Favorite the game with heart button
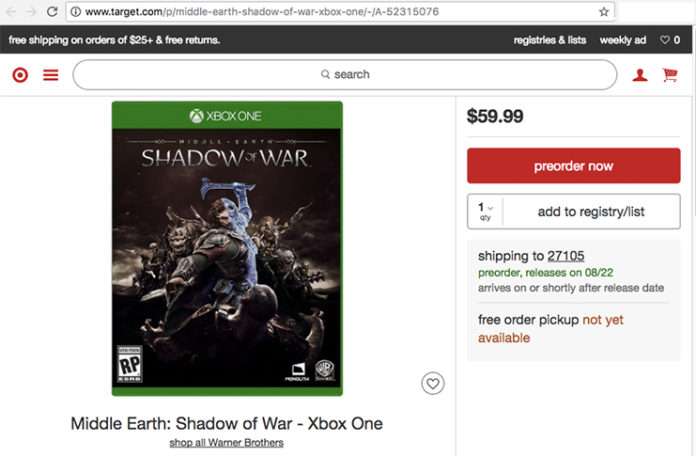Image resolution: width=696 pixels, height=456 pixels. click(x=432, y=383)
